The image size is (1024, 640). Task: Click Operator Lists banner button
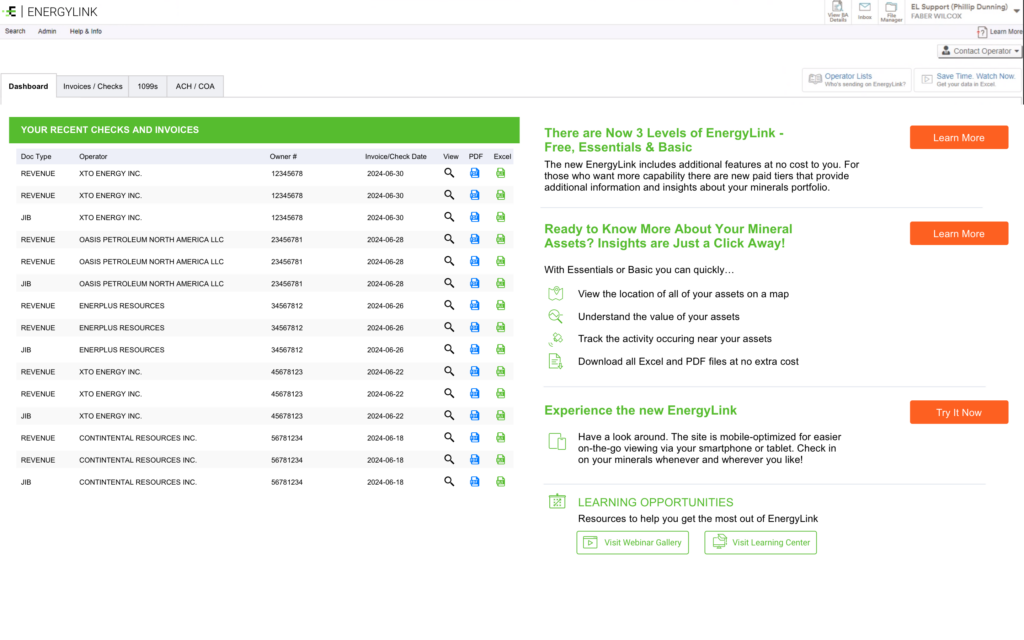coord(856,80)
